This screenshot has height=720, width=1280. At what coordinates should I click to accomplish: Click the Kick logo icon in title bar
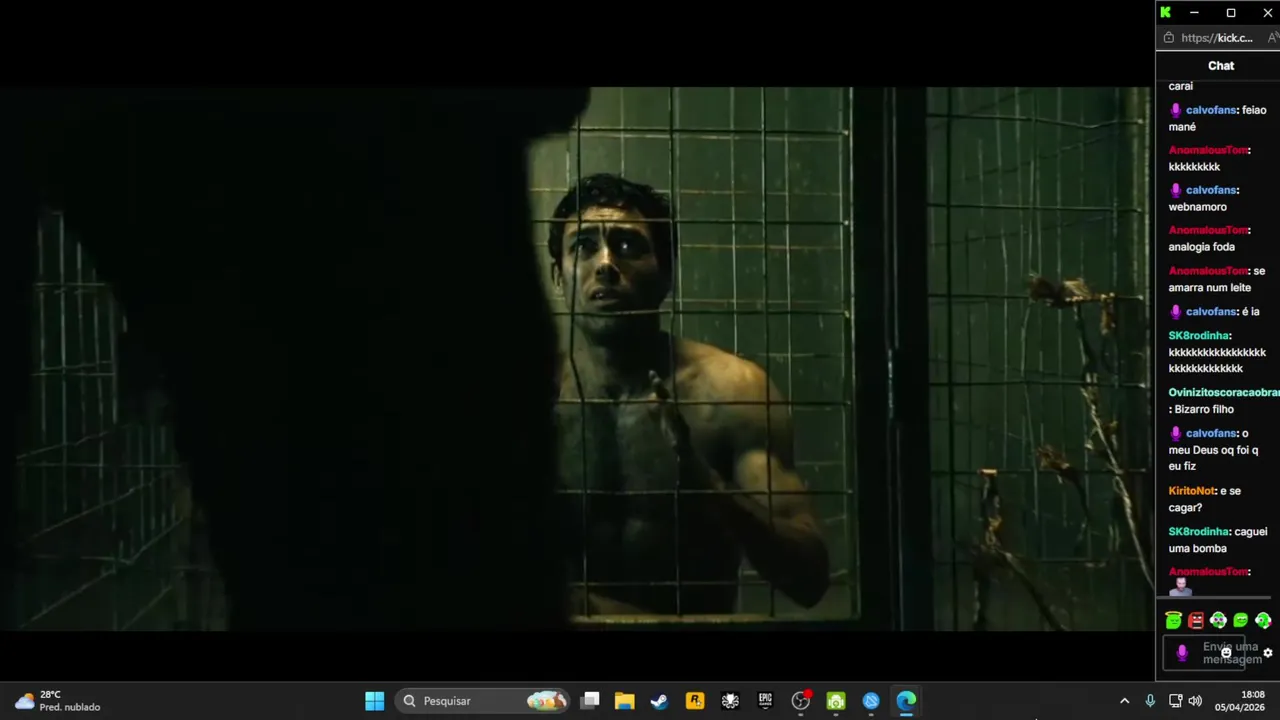point(1165,12)
